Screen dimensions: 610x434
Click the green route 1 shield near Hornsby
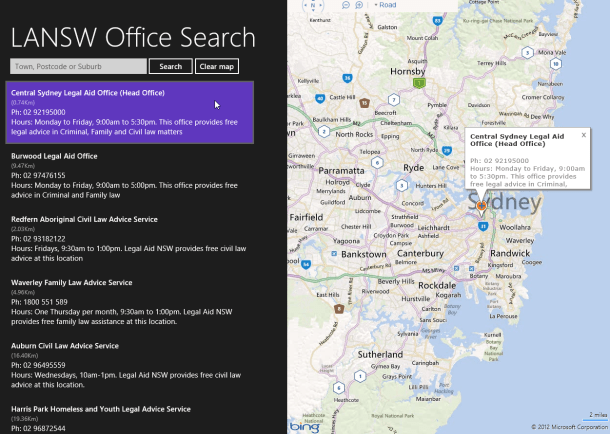pyautogui.click(x=419, y=83)
